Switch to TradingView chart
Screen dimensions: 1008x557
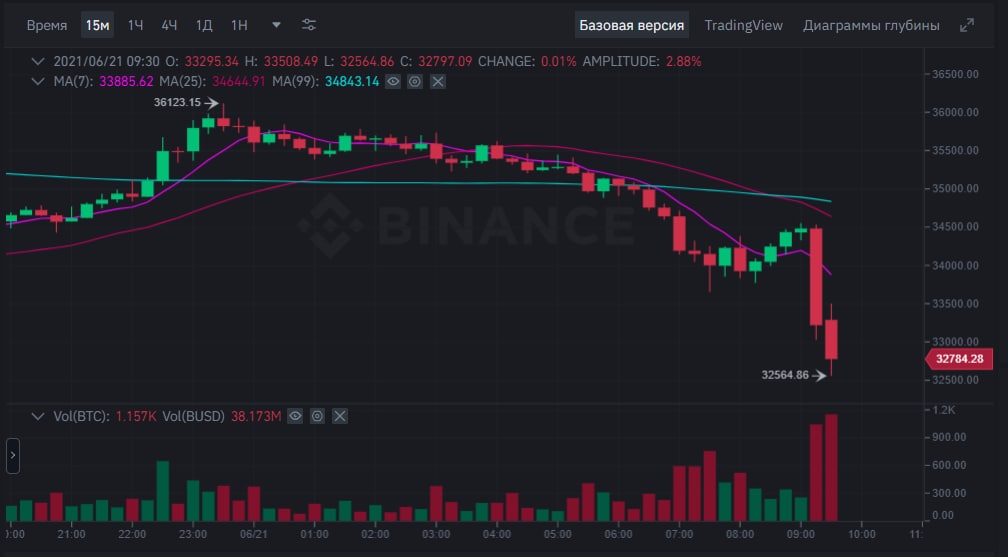point(743,25)
